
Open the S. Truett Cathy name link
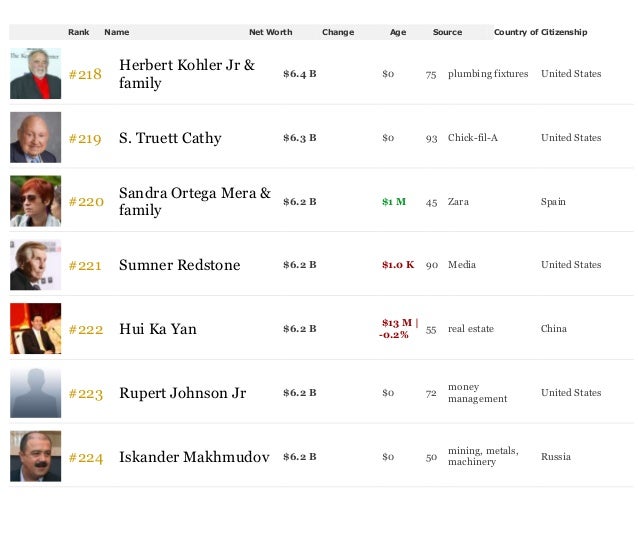click(170, 138)
